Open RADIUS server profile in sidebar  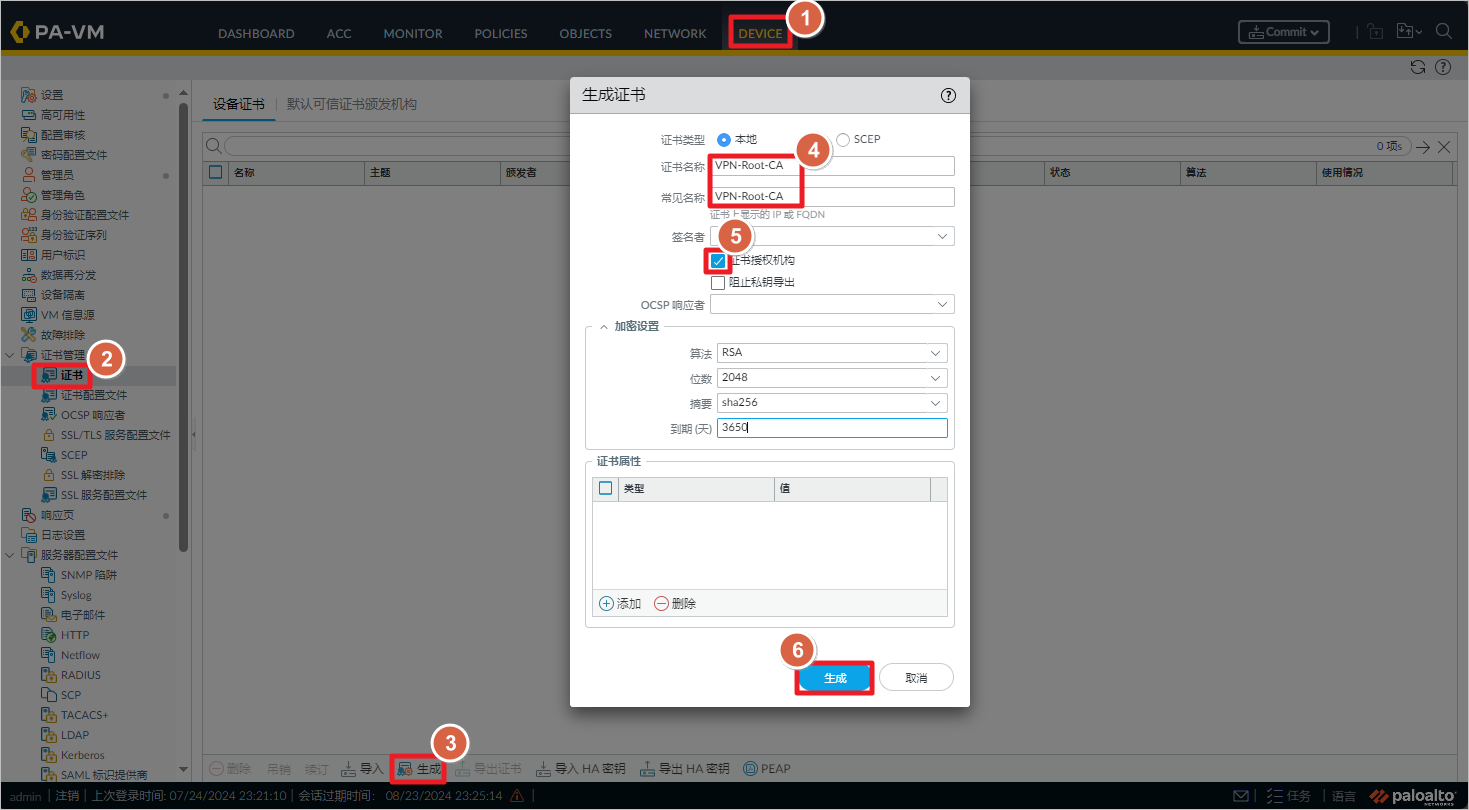click(x=80, y=675)
